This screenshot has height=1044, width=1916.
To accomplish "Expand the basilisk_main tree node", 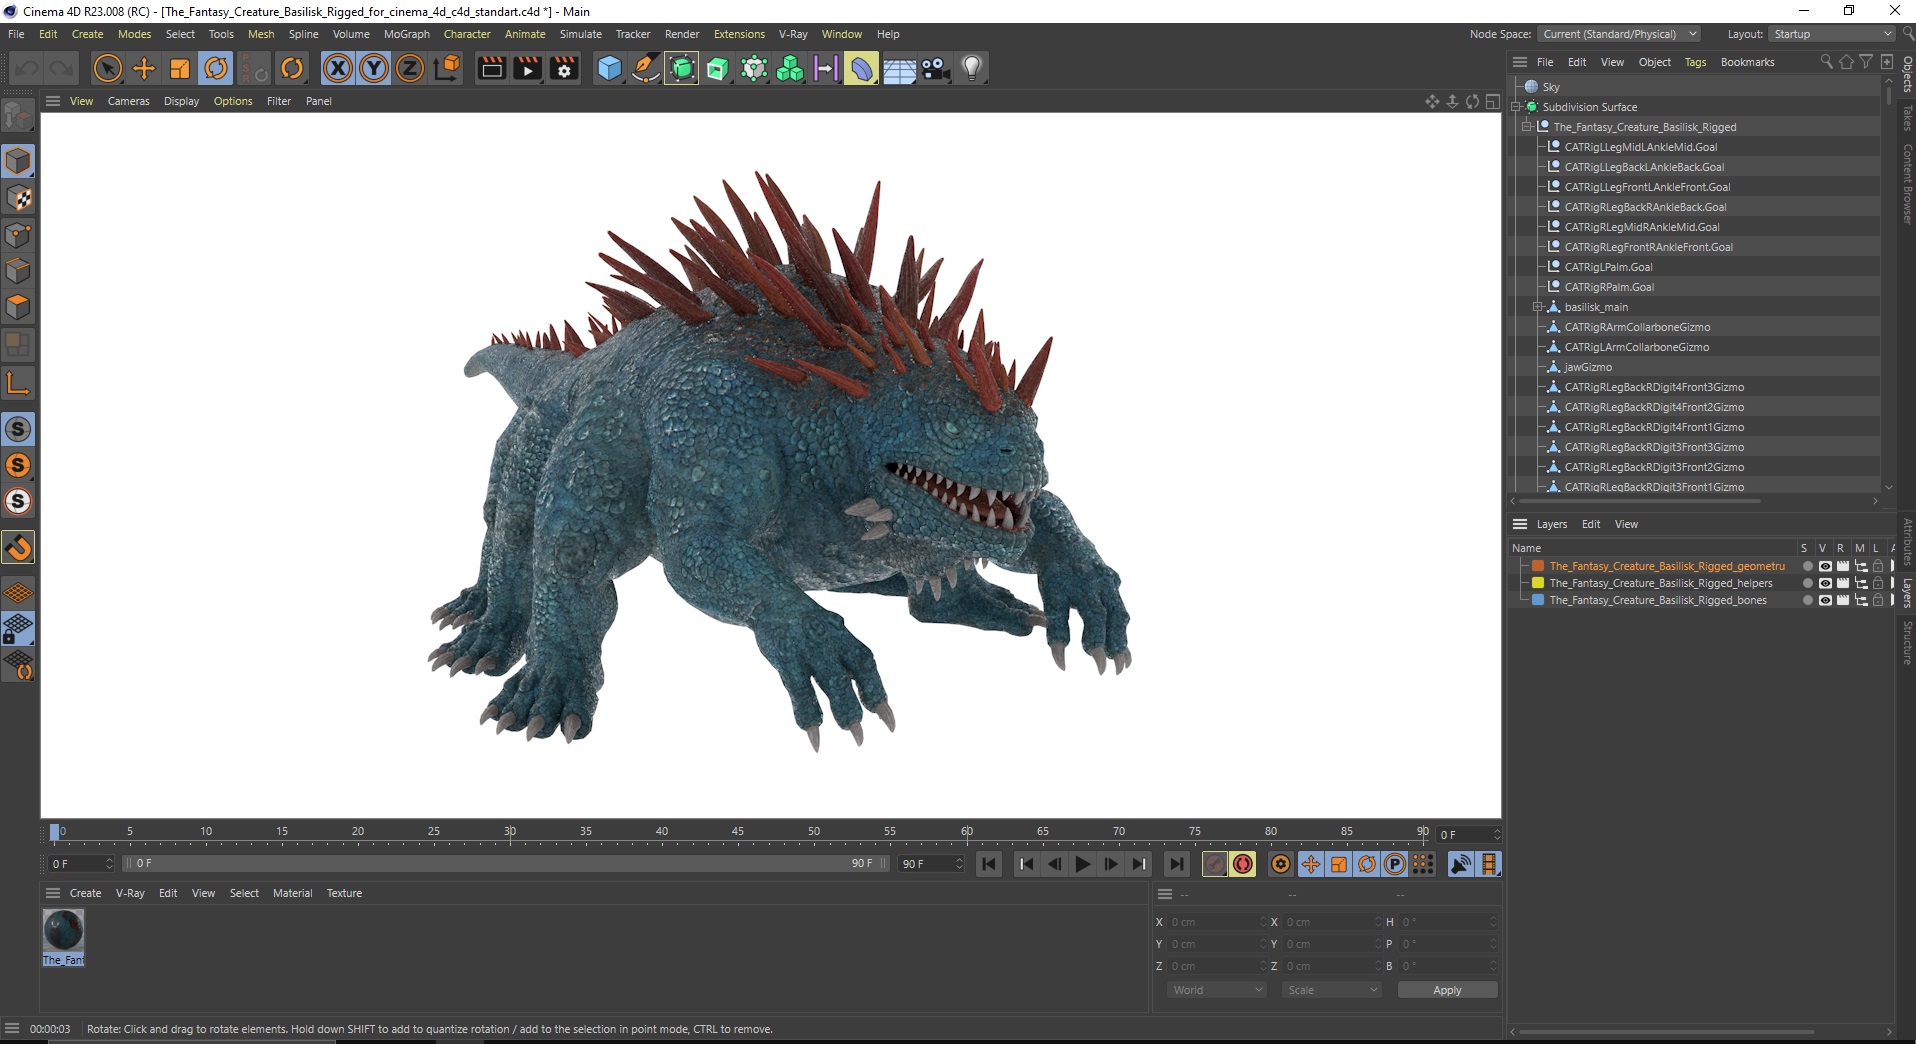I will tap(1538, 307).
